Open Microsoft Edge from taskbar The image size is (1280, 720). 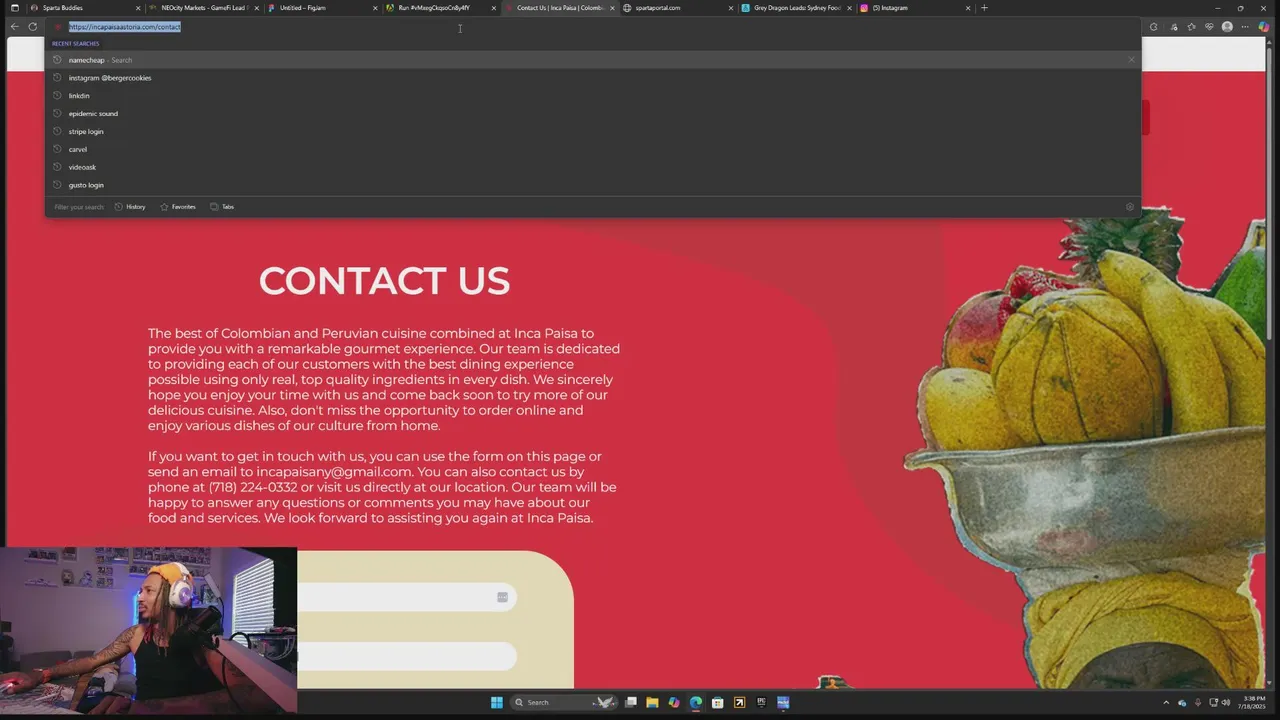tap(696, 702)
